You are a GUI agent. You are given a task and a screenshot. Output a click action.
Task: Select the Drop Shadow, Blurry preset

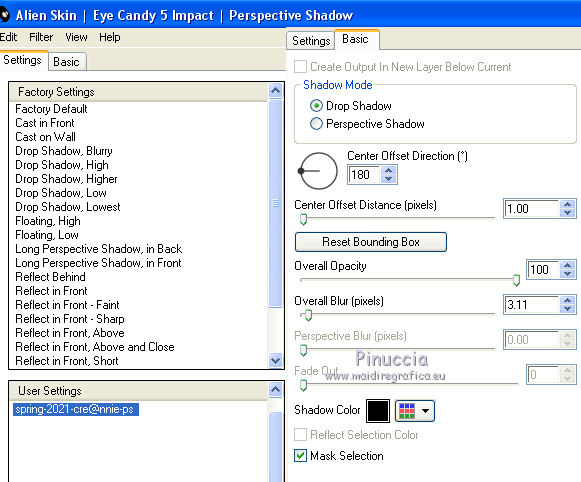(x=64, y=151)
